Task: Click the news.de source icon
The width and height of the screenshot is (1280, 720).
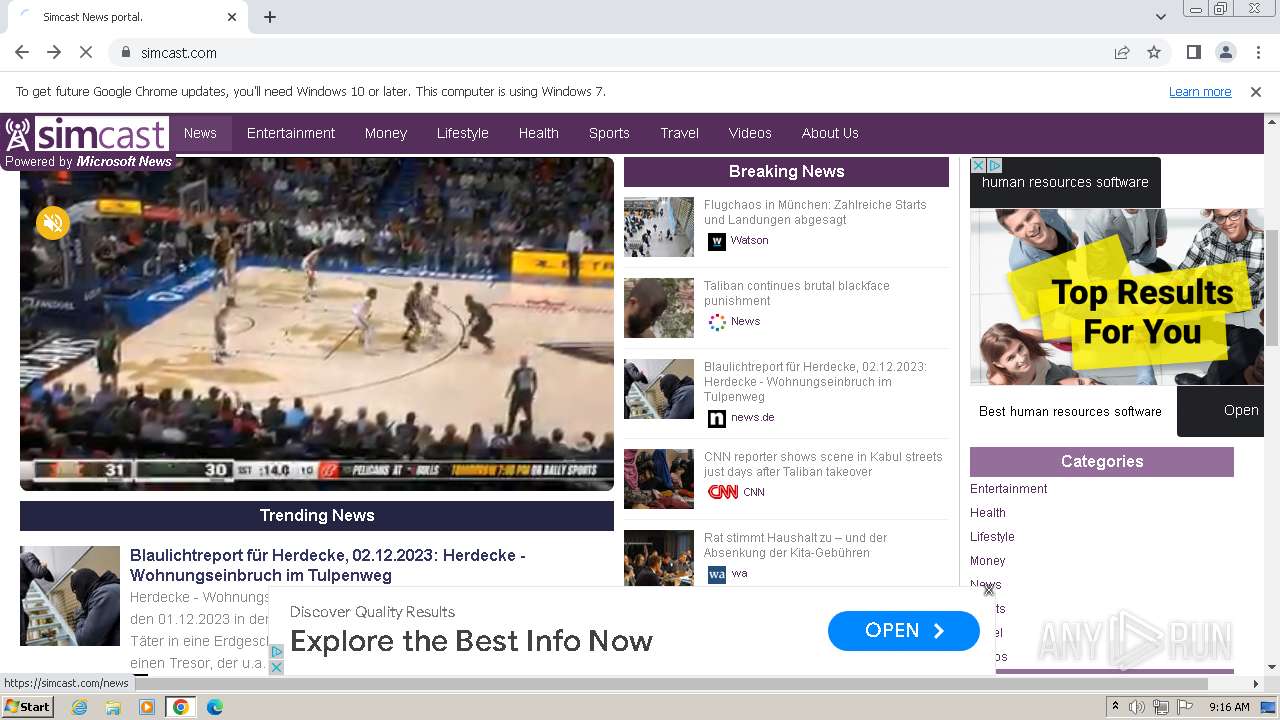Action: pyautogui.click(x=716, y=418)
